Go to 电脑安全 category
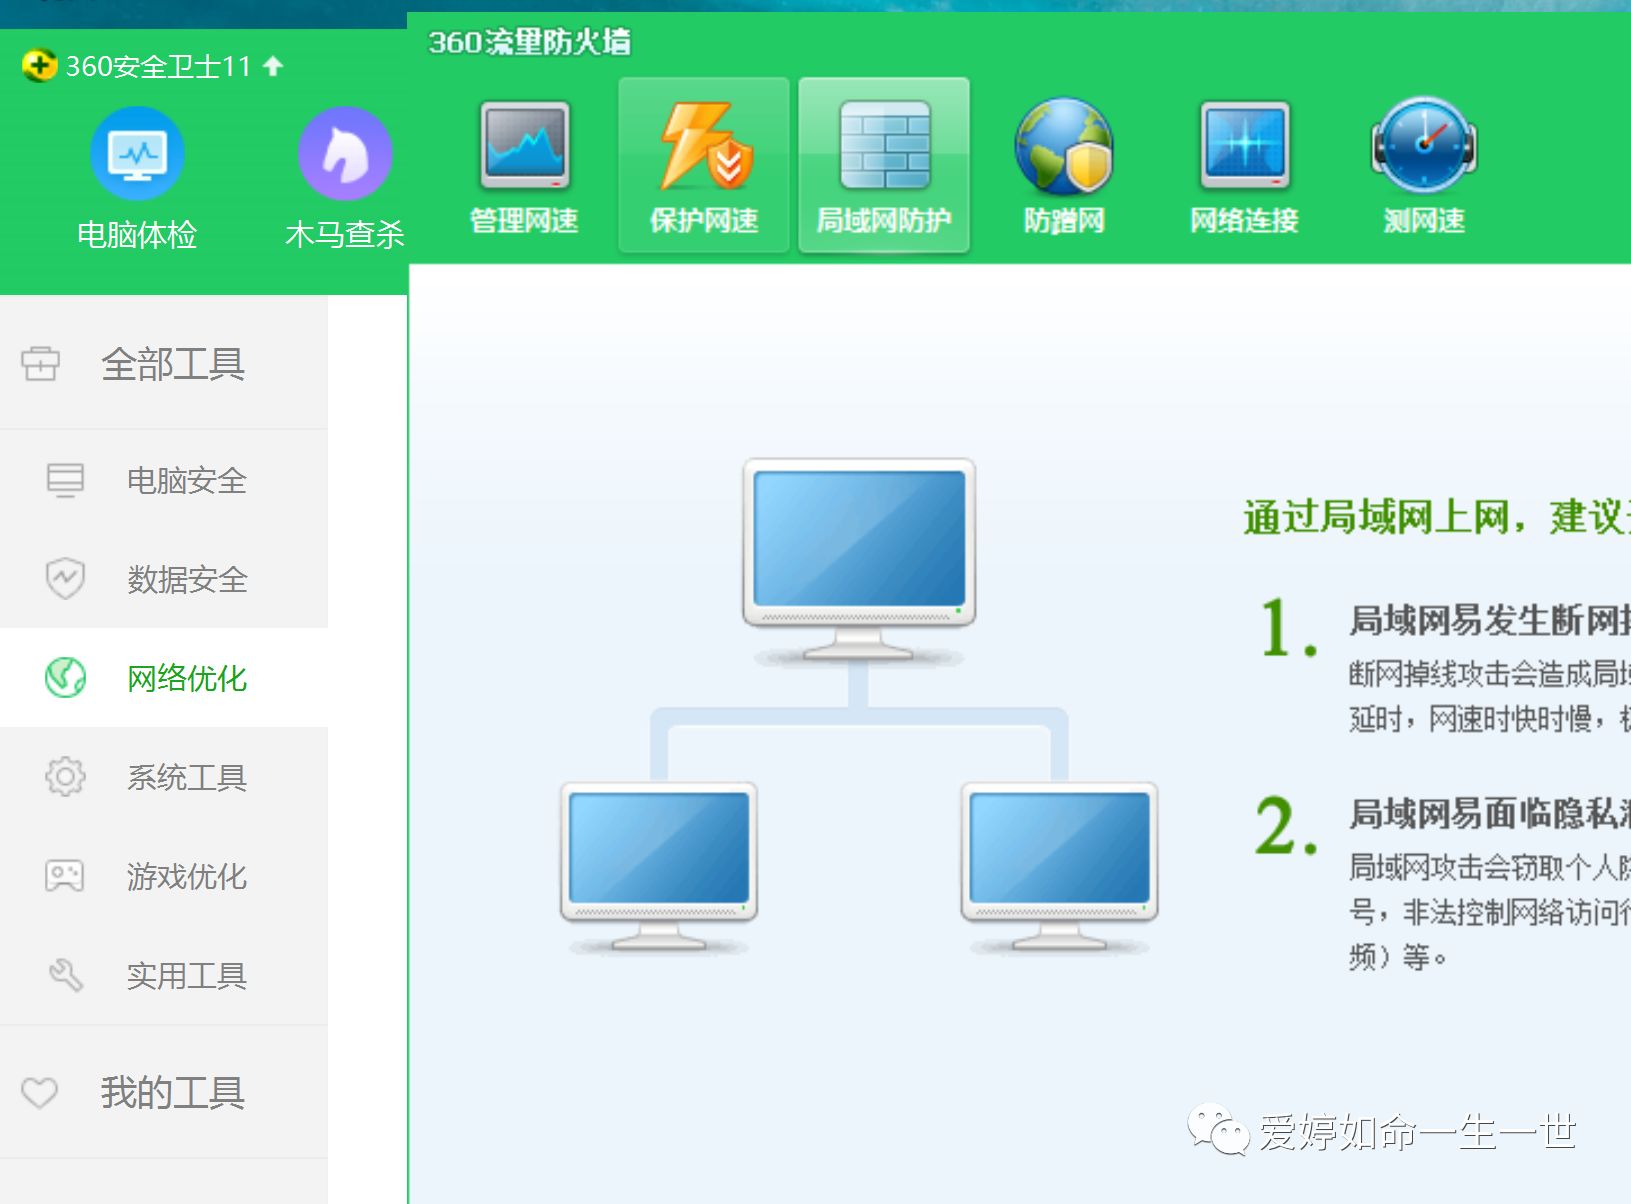Image resolution: width=1631 pixels, height=1204 pixels. click(164, 480)
